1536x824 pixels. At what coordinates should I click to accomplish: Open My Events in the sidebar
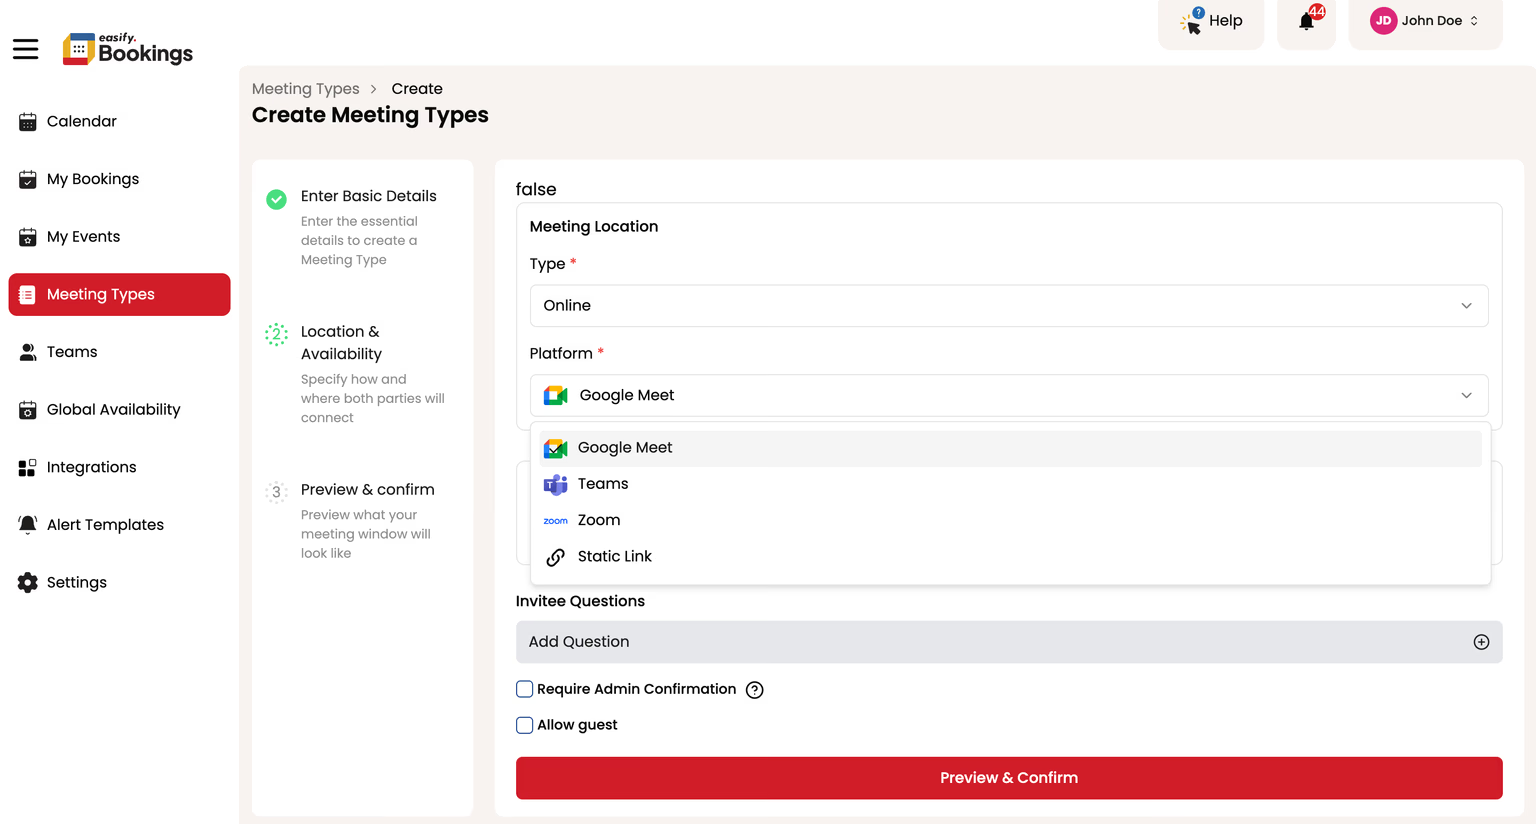pyautogui.click(x=119, y=237)
